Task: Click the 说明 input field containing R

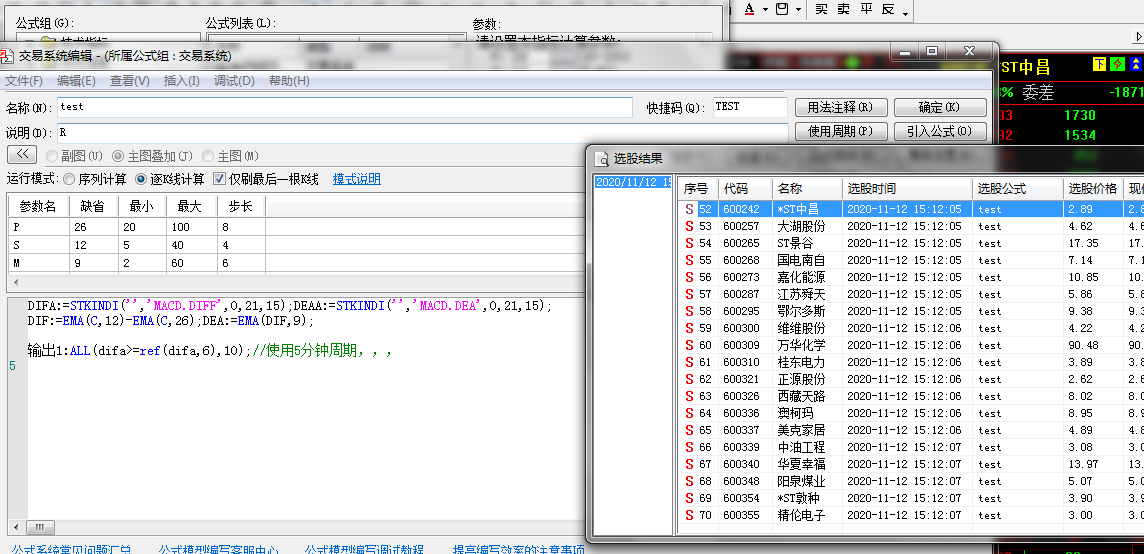Action: pos(422,133)
